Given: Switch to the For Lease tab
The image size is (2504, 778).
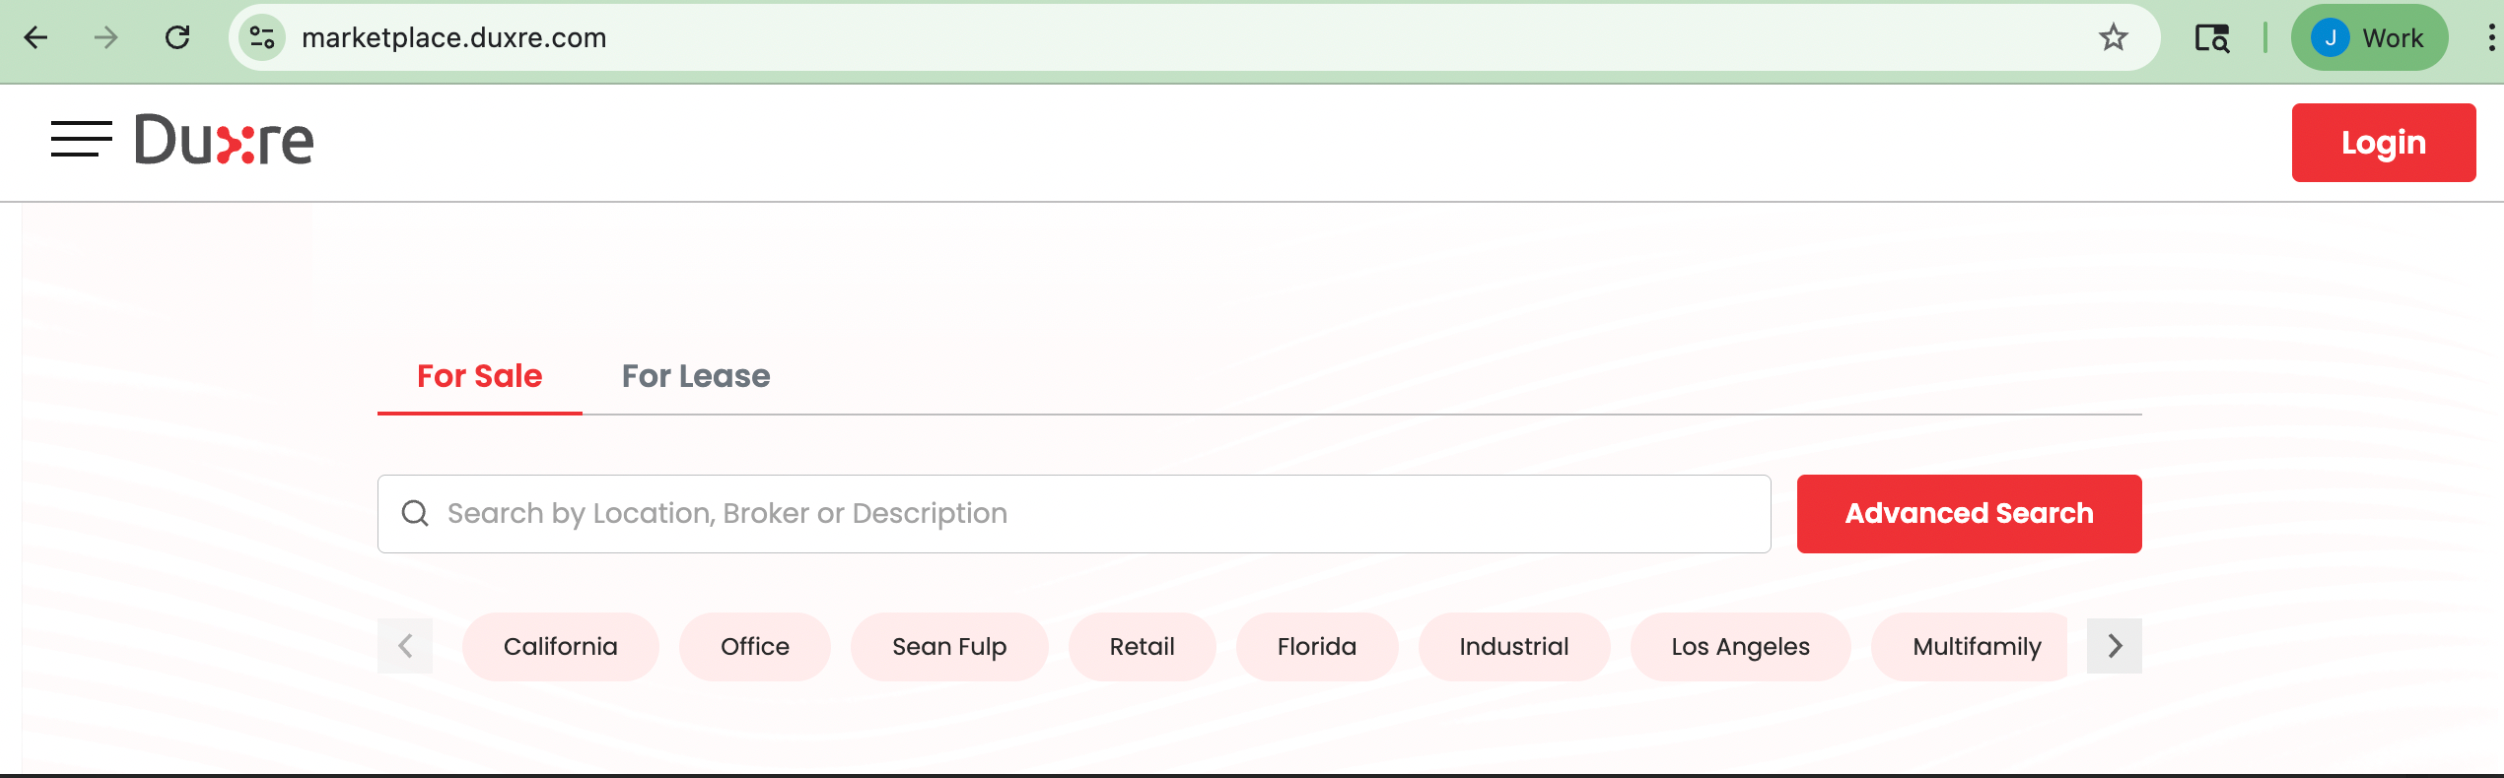Looking at the screenshot, I should coord(696,376).
